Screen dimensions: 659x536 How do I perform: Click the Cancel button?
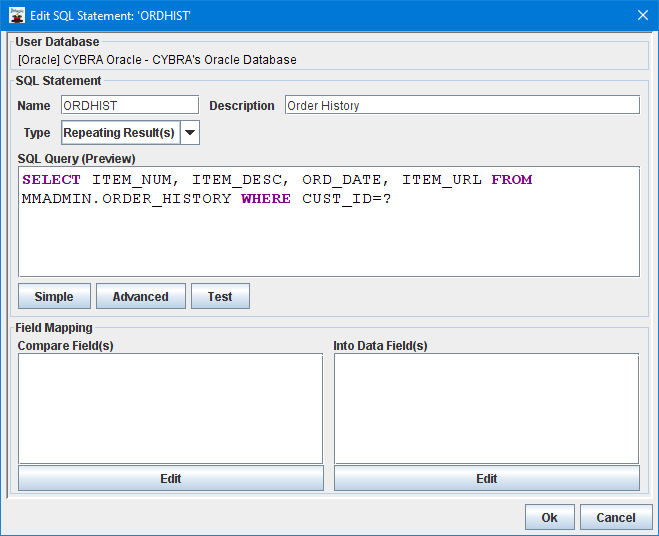(x=616, y=518)
